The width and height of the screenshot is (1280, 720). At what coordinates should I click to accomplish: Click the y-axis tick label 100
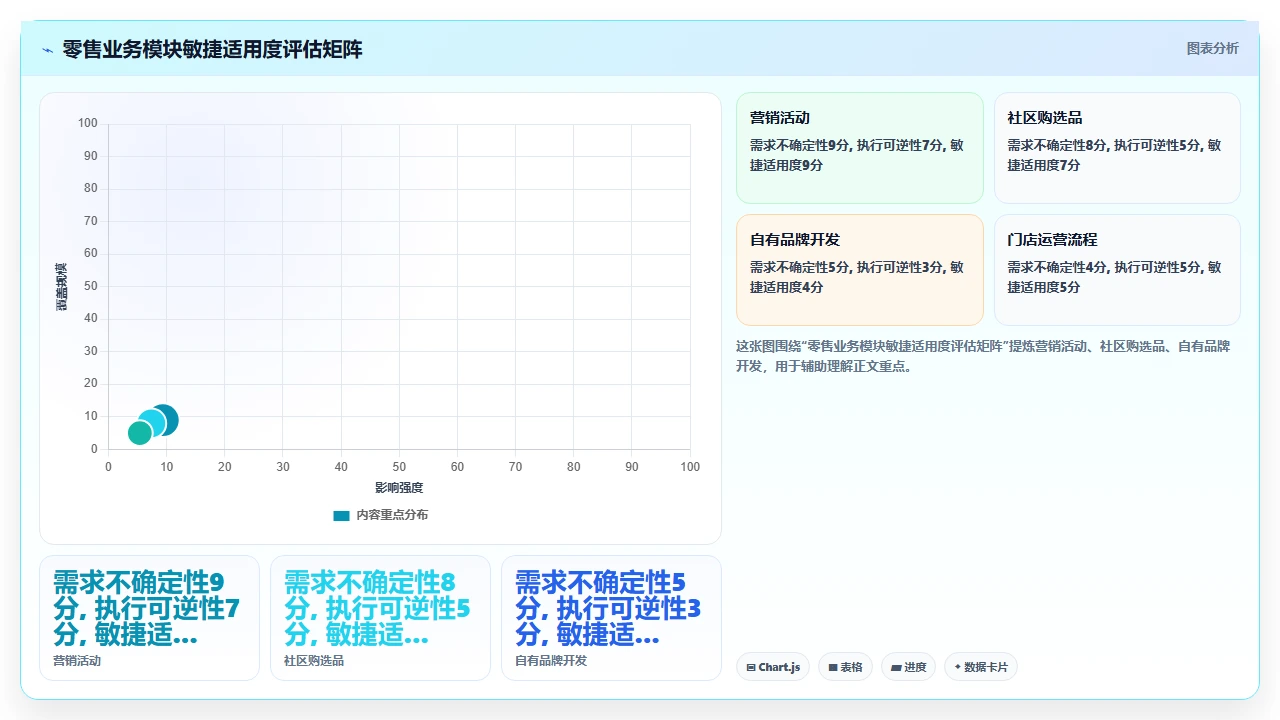click(88, 124)
